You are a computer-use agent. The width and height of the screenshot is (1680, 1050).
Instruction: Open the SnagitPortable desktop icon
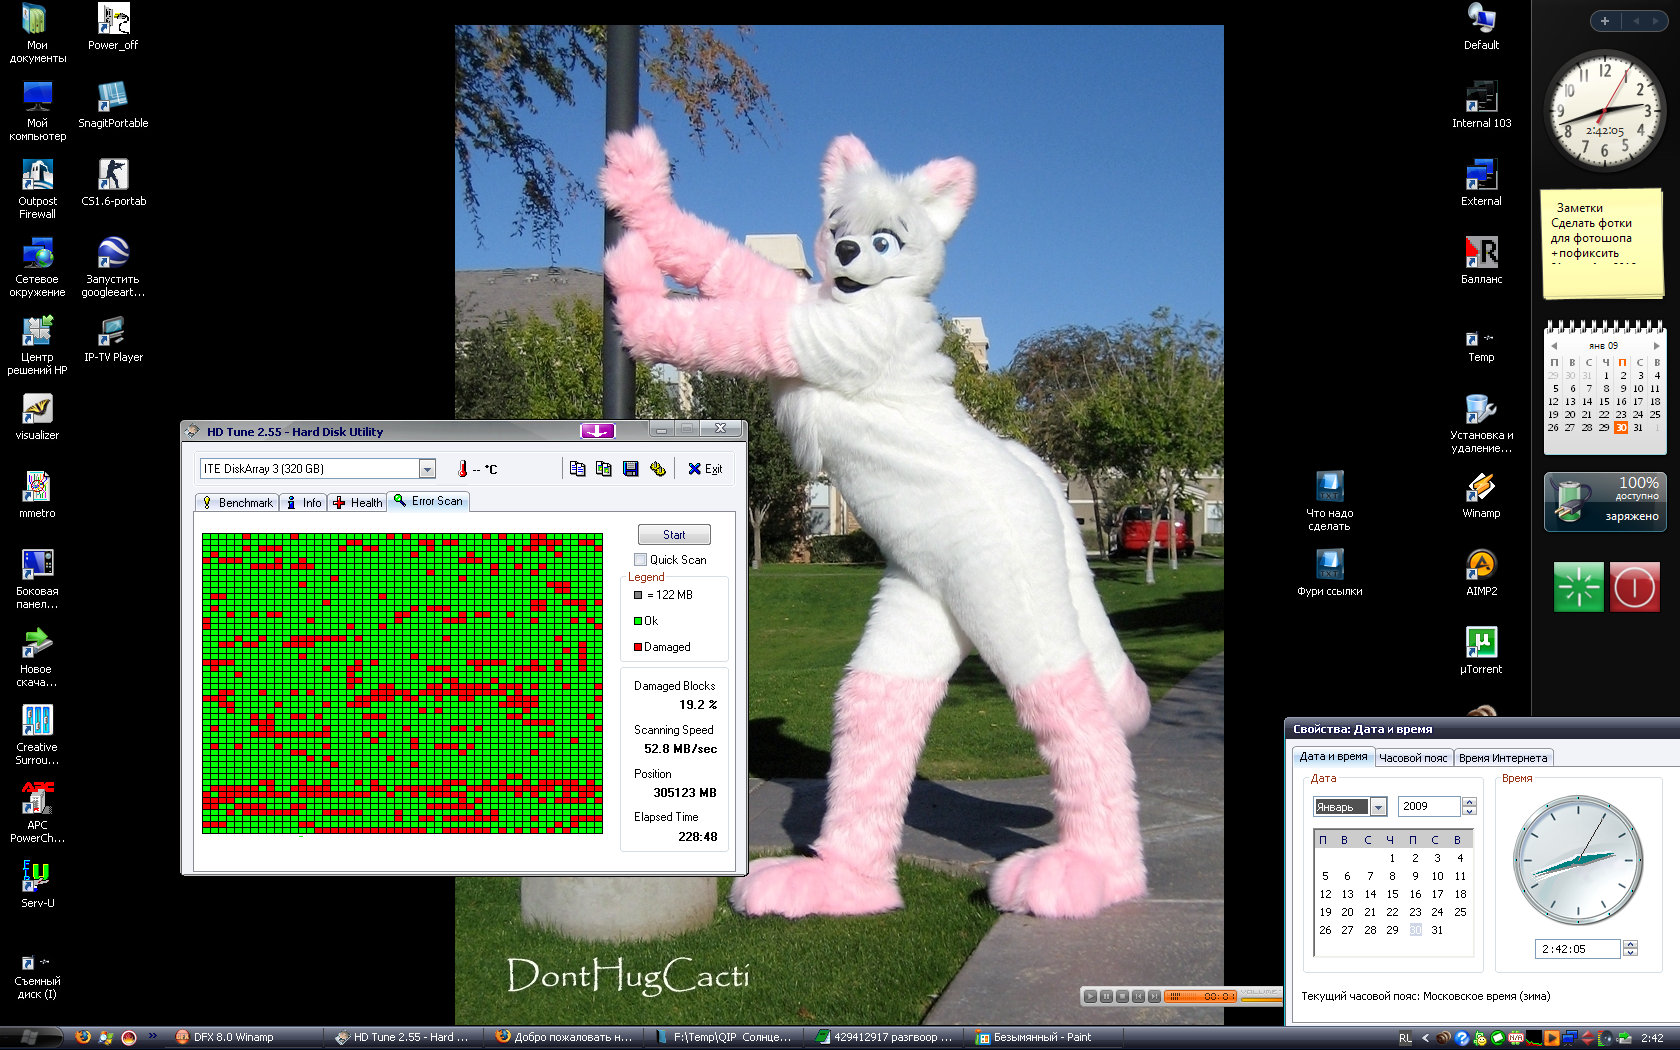coord(113,105)
